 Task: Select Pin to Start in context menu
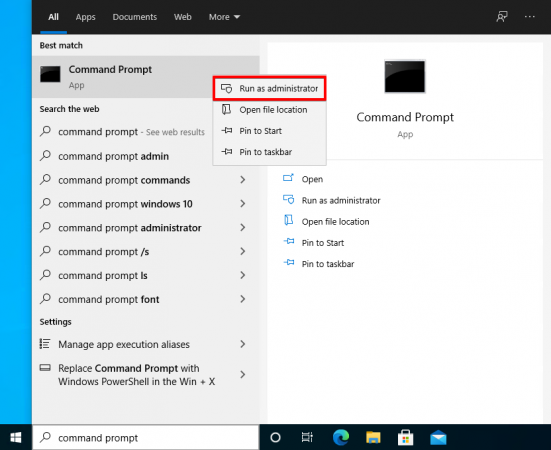[x=270, y=131]
